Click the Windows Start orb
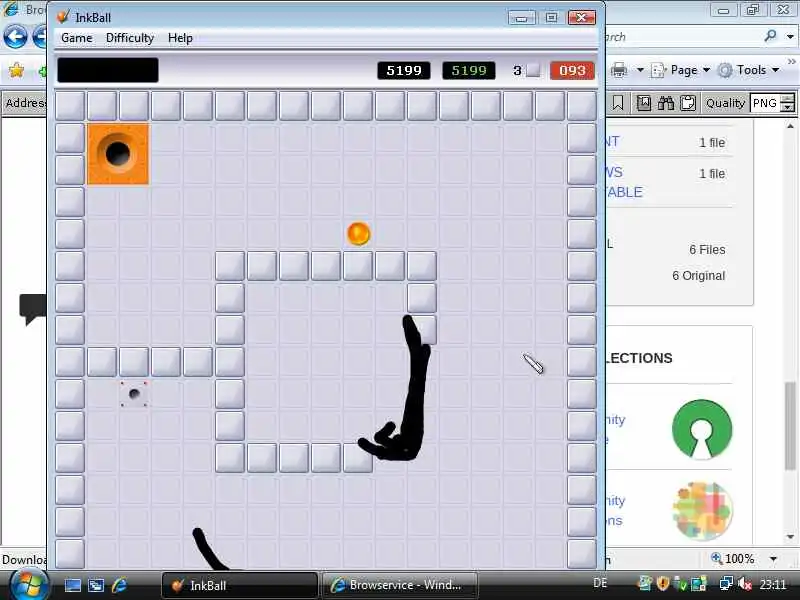This screenshot has width=800, height=600. (x=29, y=585)
